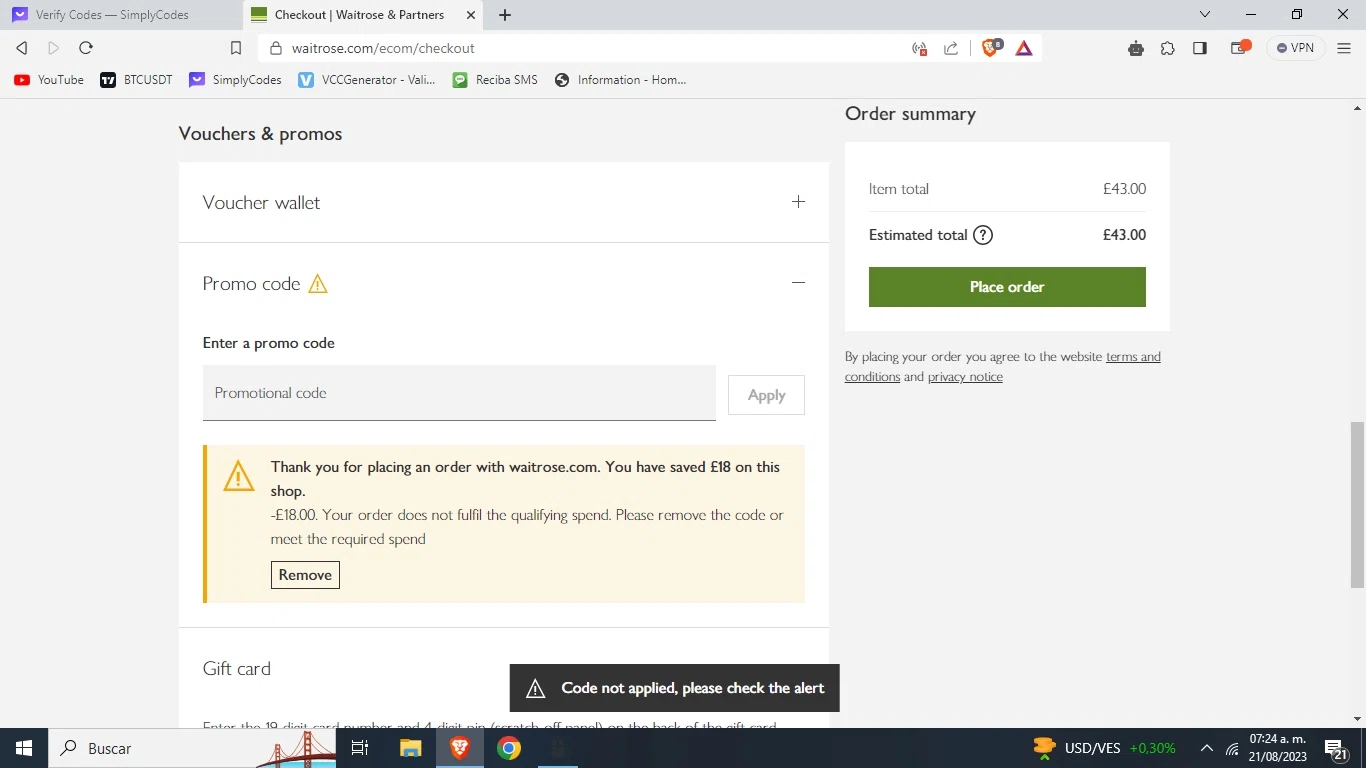Viewport: 1366px width, 768px height.
Task: Click the green Place order button
Action: click(1007, 287)
